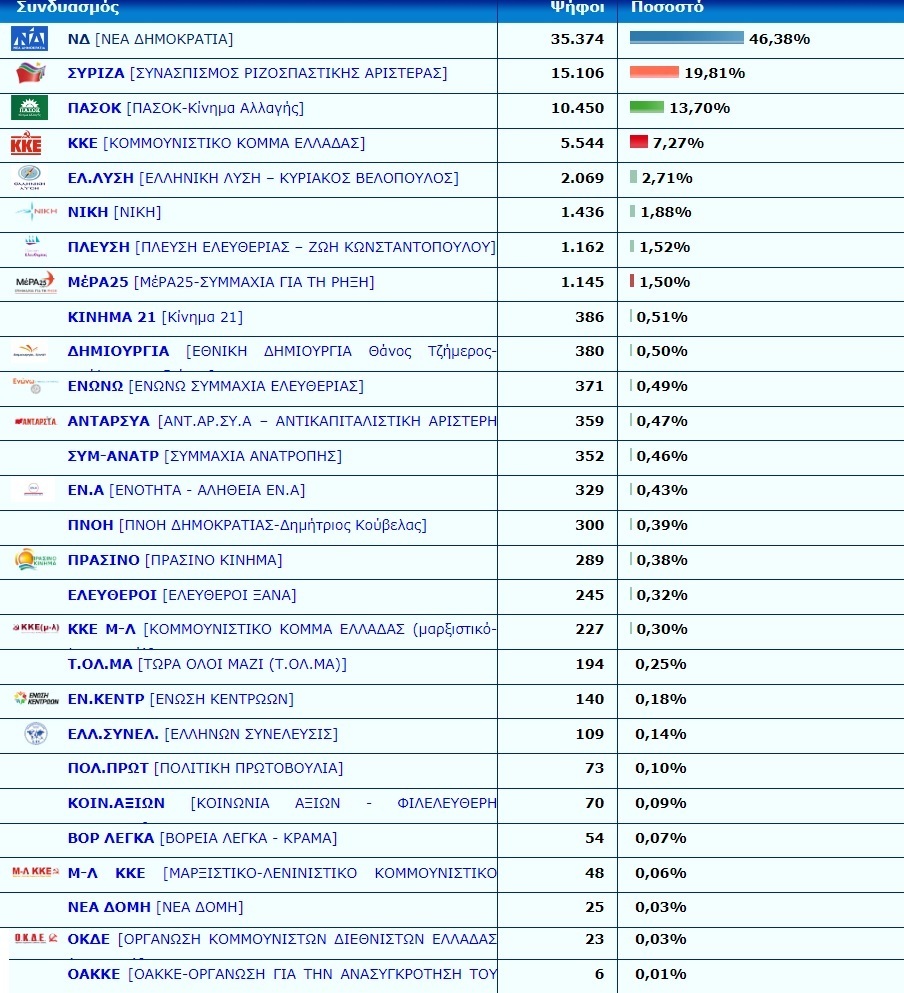Click the blue 46,38% percentage bar

coord(687,38)
